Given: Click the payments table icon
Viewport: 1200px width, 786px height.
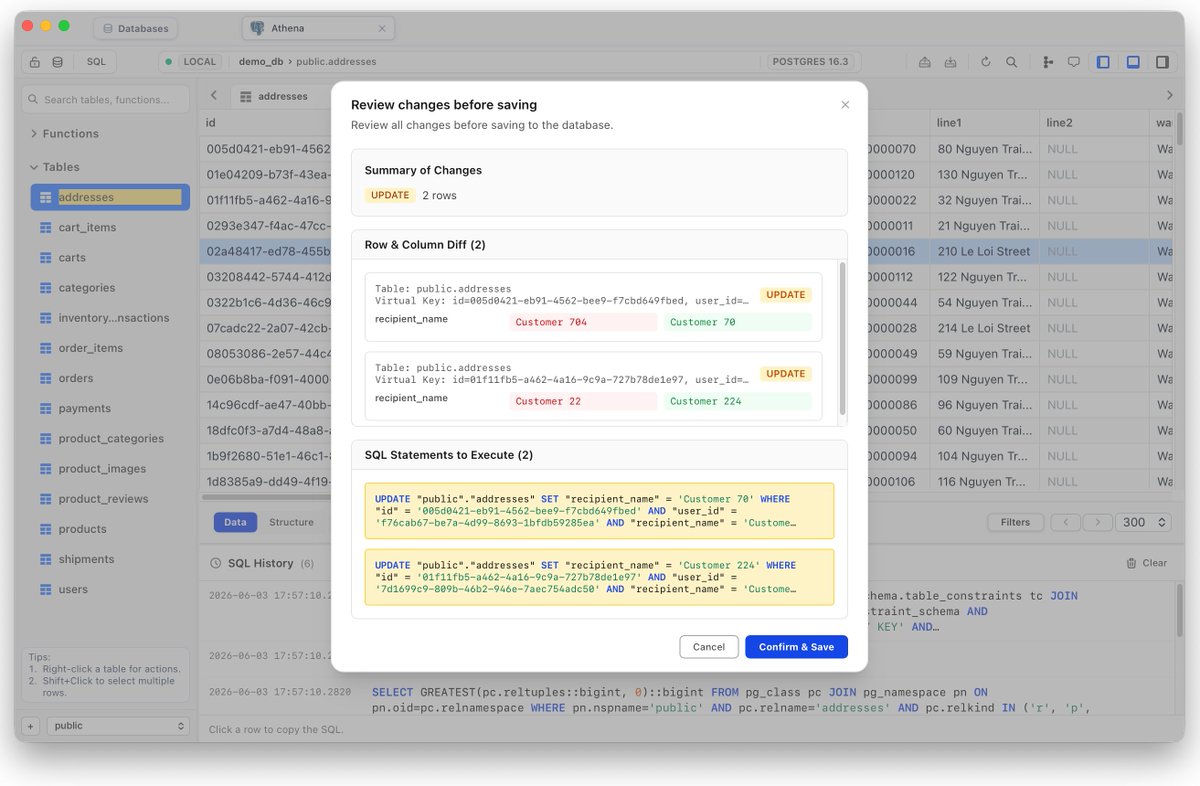Looking at the screenshot, I should click(x=45, y=408).
